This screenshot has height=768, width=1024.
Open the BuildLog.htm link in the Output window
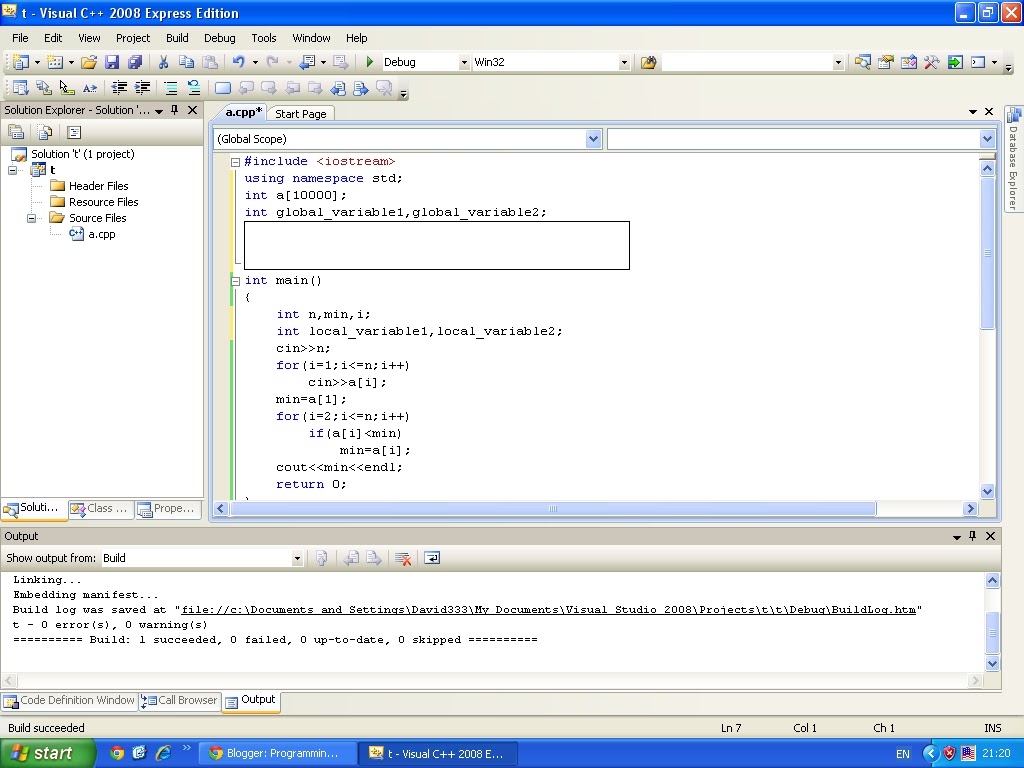(560, 608)
